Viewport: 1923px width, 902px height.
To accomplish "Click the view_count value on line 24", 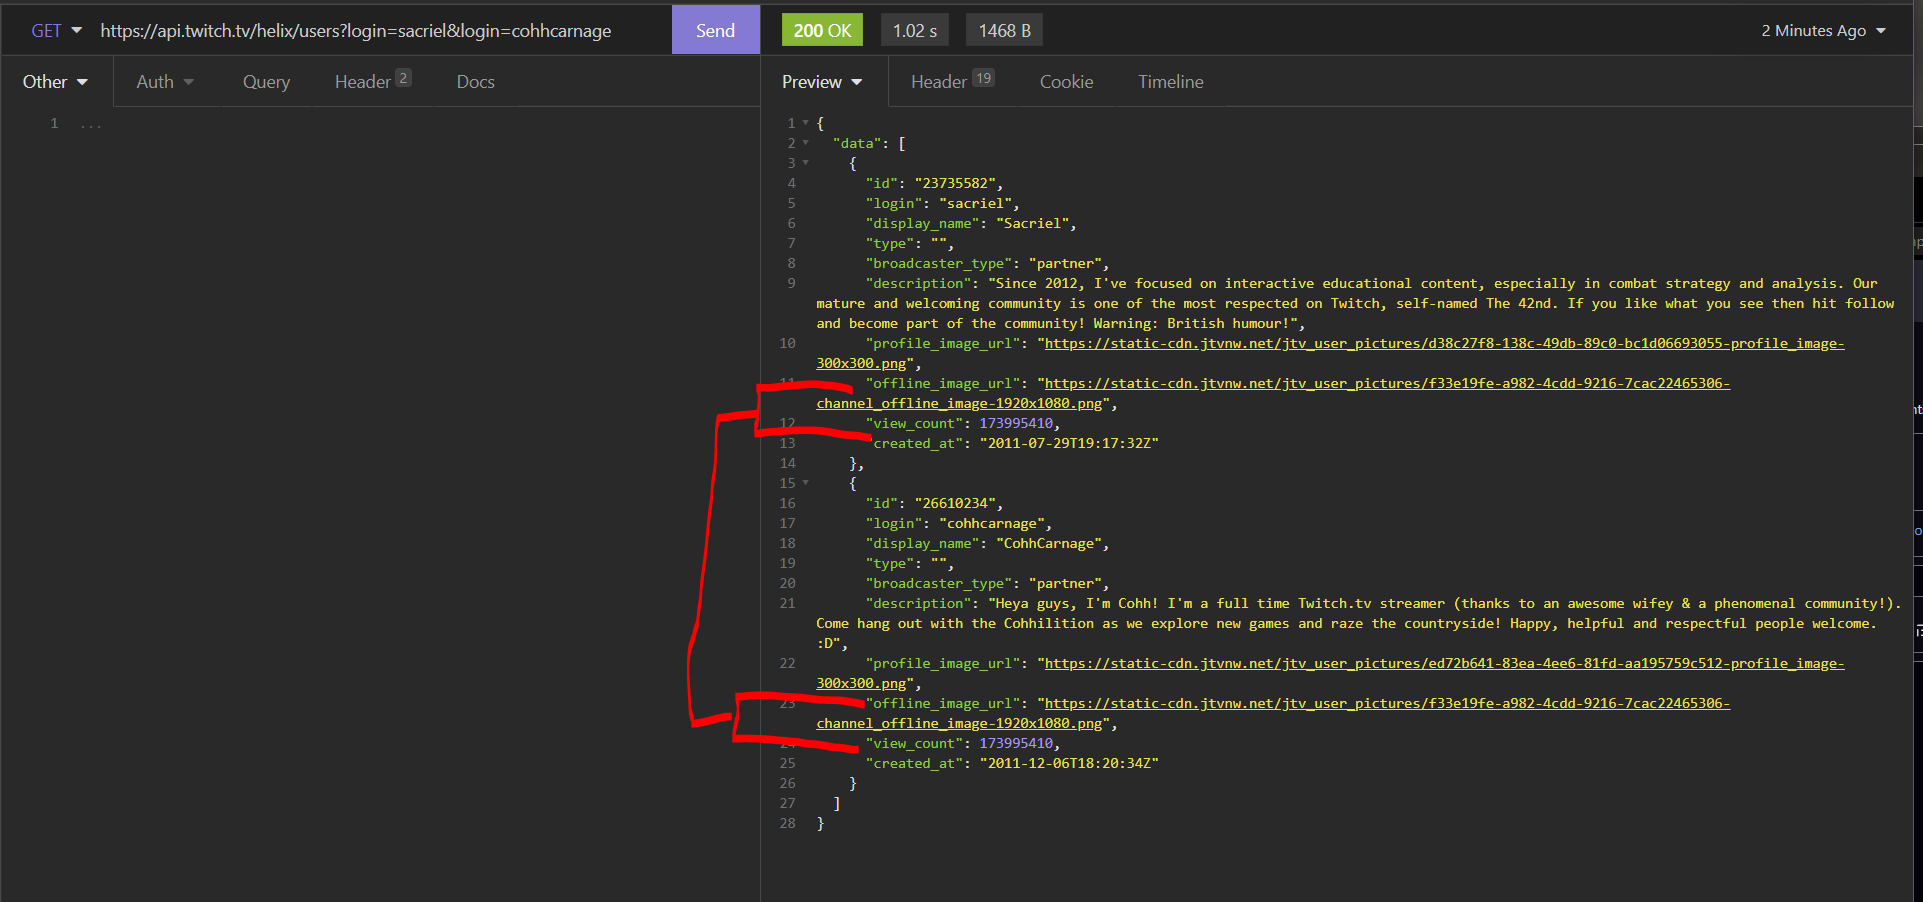I will click(1016, 743).
